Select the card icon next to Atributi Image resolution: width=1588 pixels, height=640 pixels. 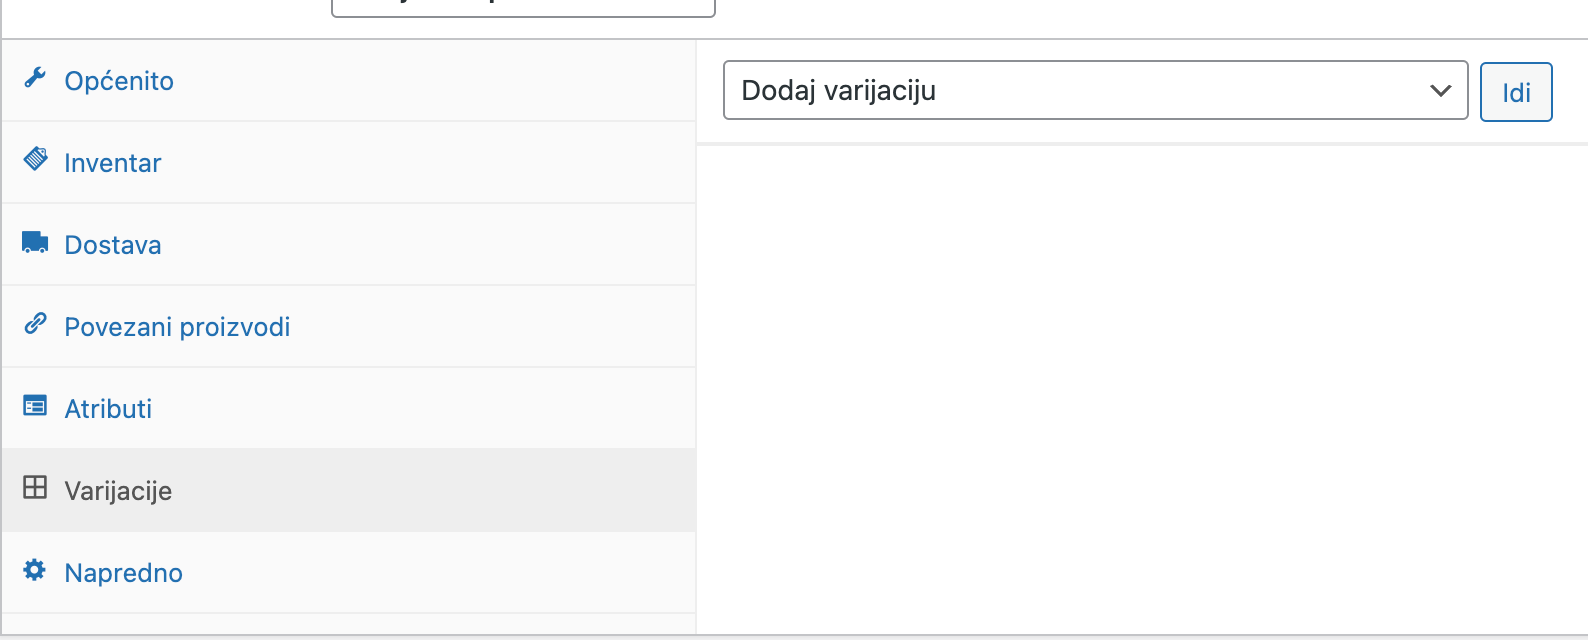click(36, 405)
